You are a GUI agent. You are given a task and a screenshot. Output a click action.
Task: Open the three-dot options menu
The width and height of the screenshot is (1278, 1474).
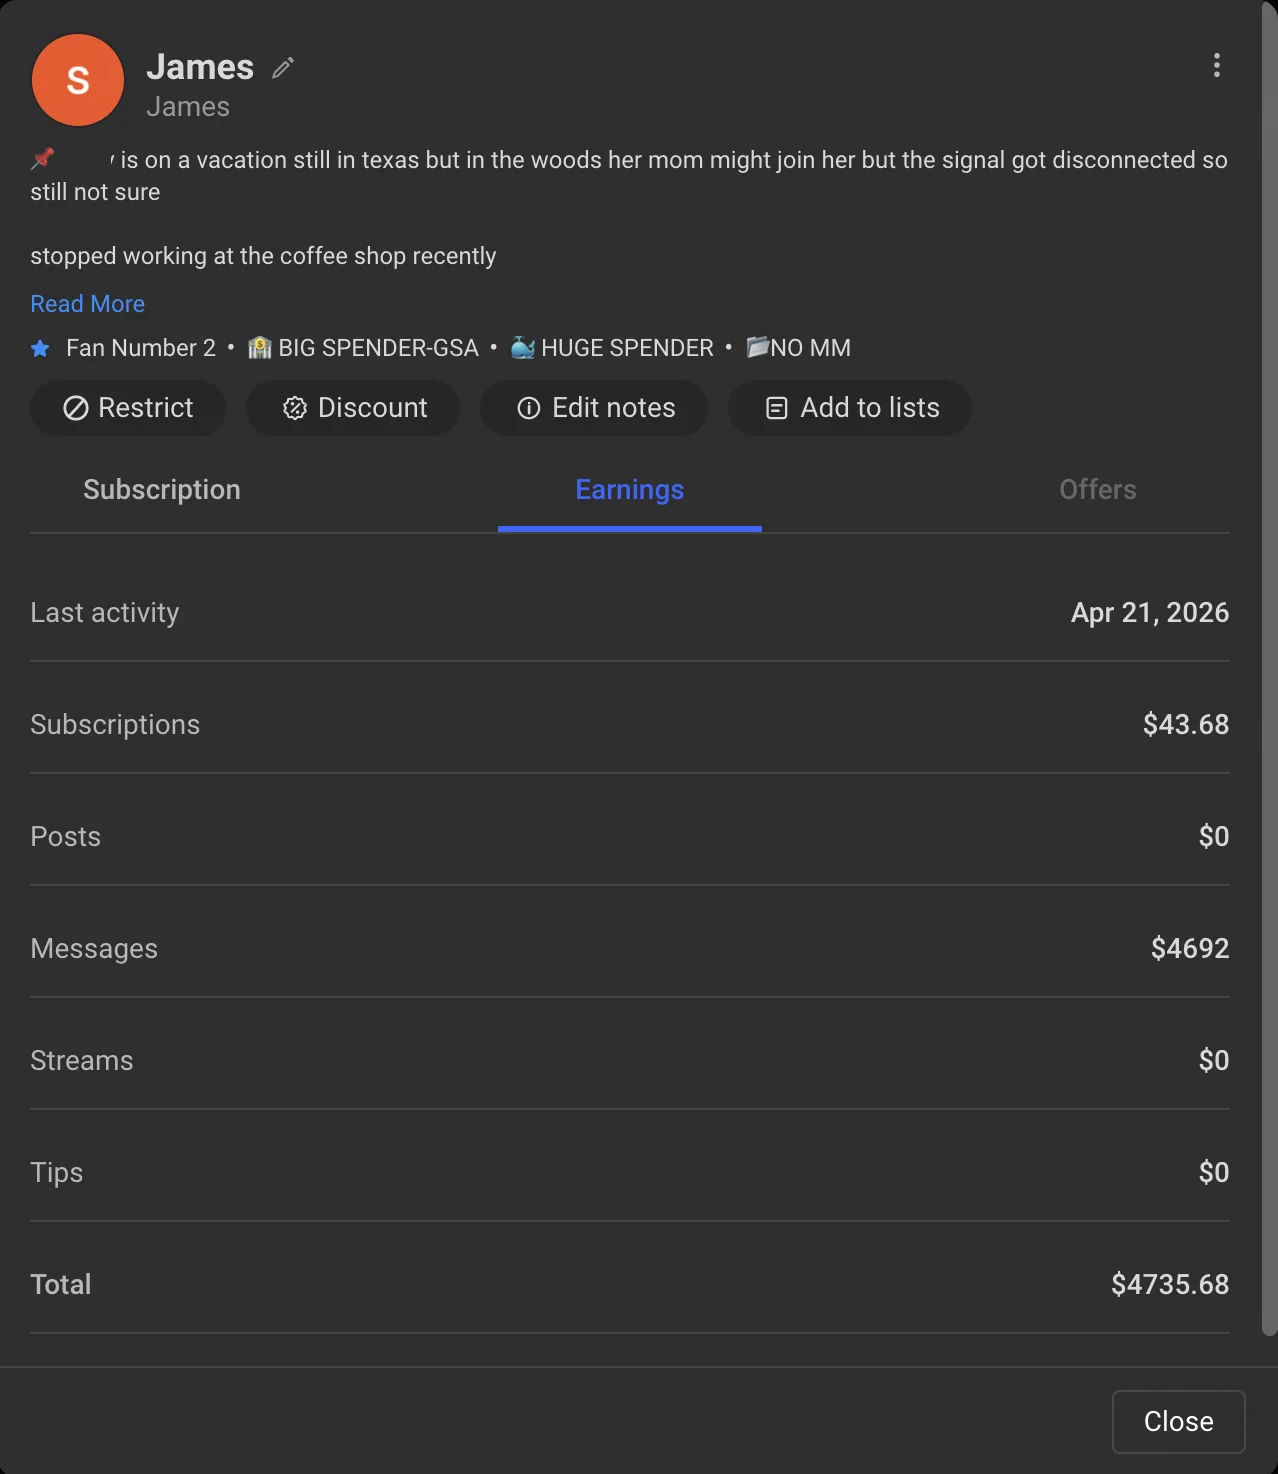tap(1216, 66)
